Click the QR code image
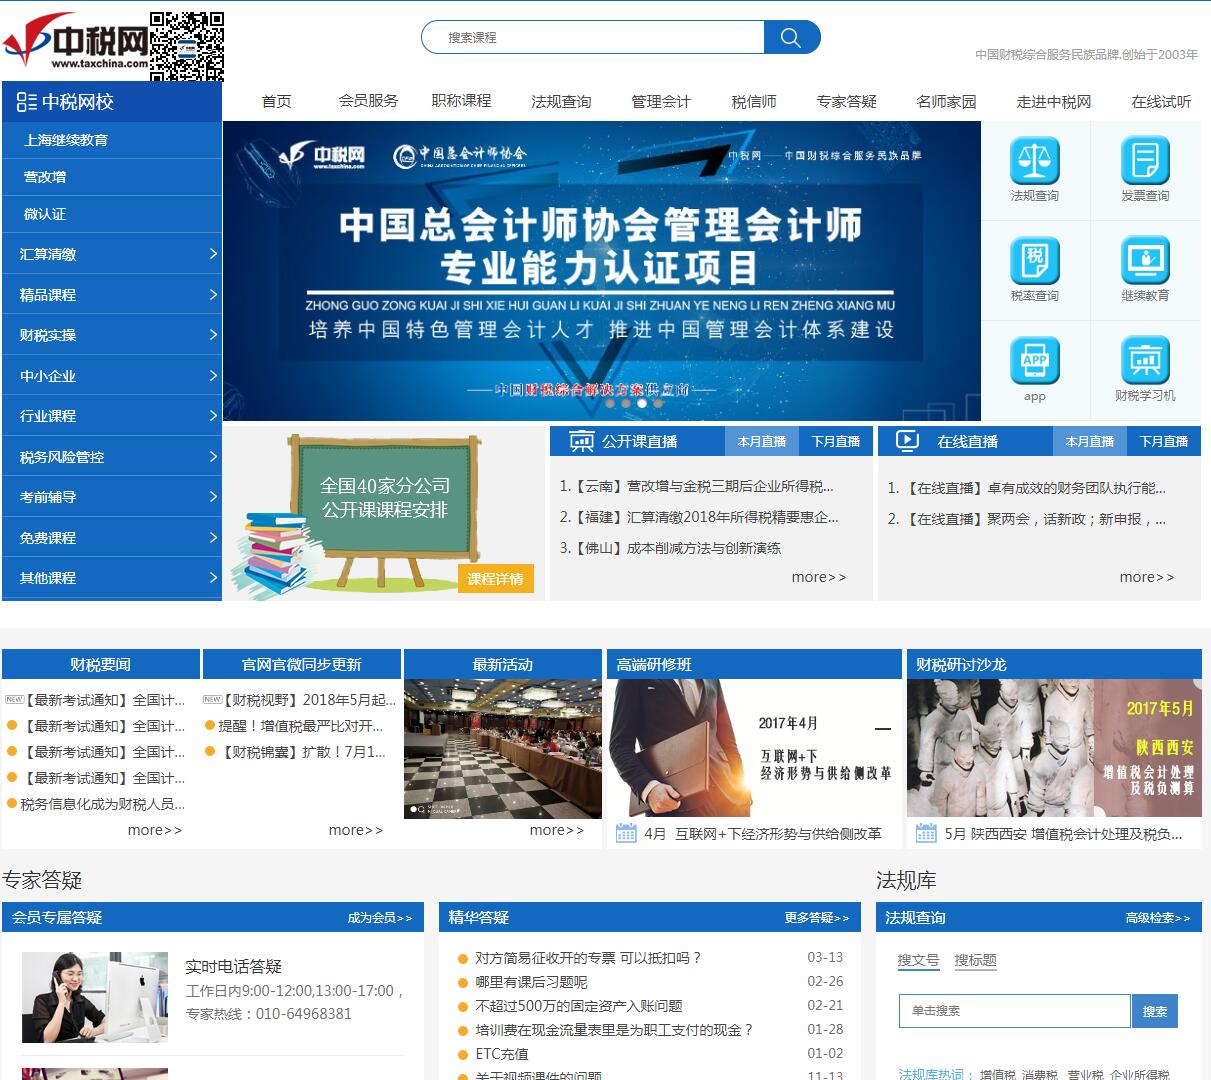This screenshot has height=1080, width=1211. (187, 46)
